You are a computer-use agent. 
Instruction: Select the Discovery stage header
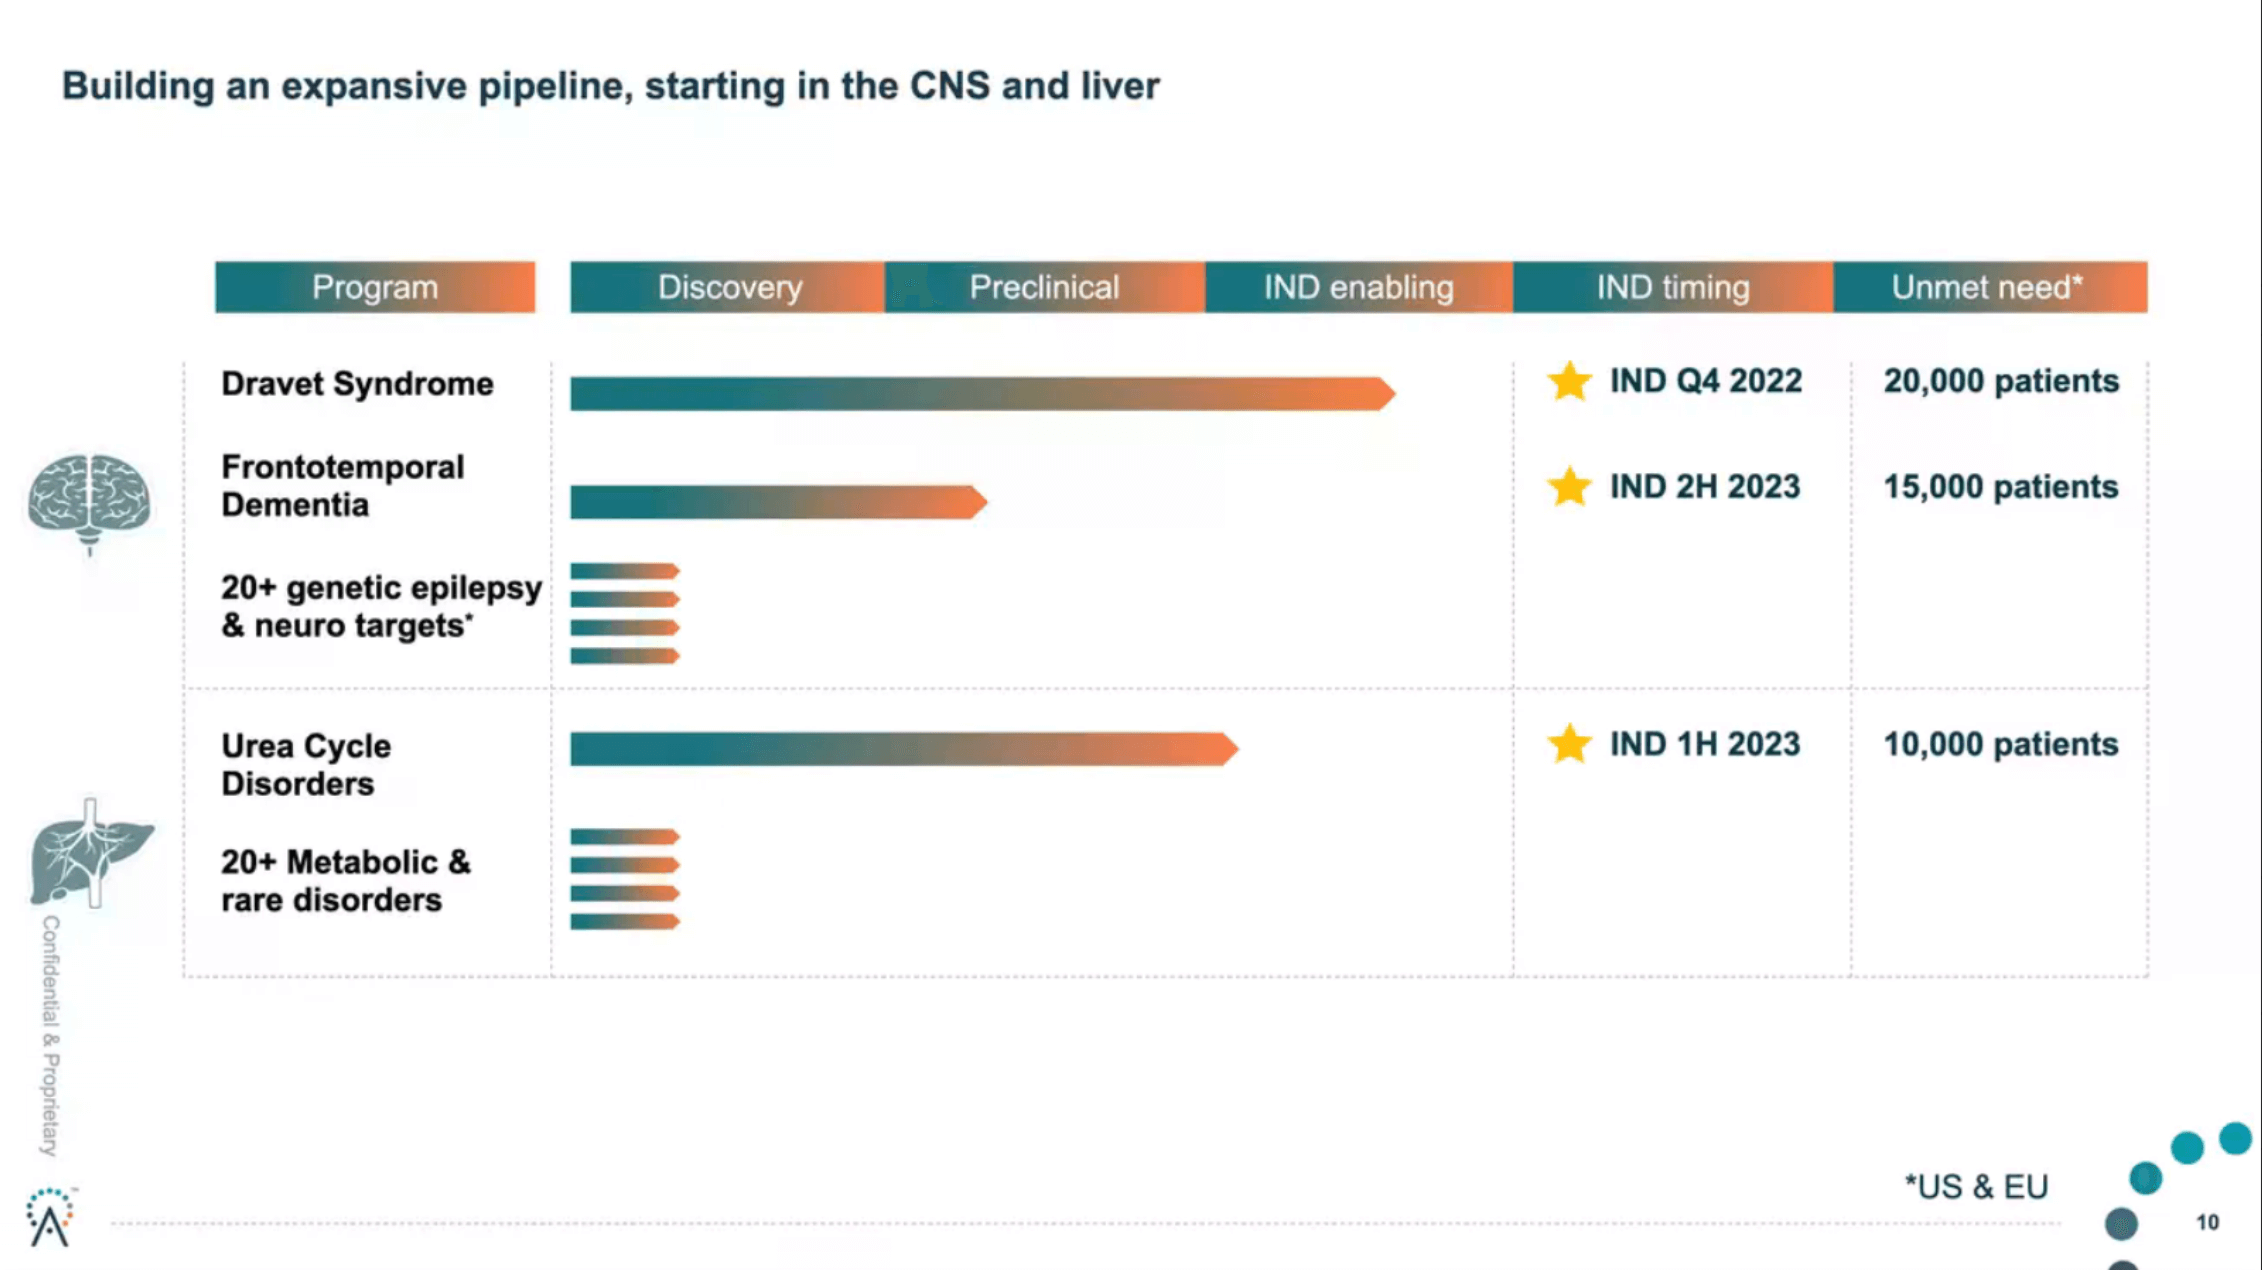tap(729, 288)
